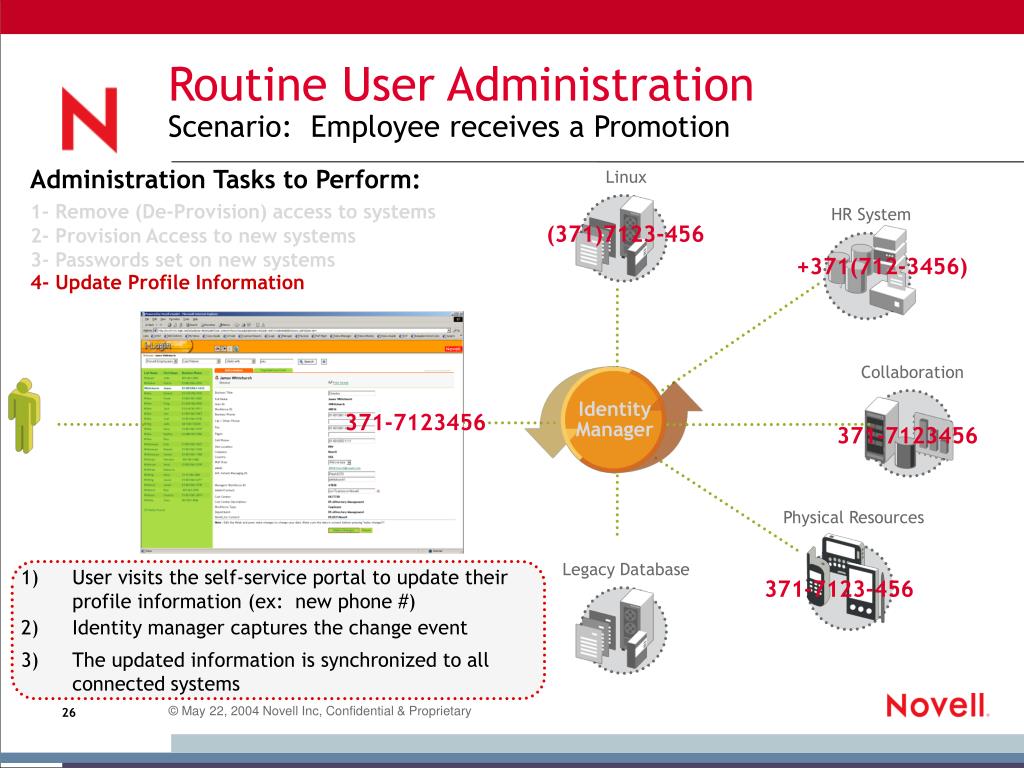Viewport: 1024px width, 768px height.
Task: Click the 'Physical Resources' label
Action: 854,517
